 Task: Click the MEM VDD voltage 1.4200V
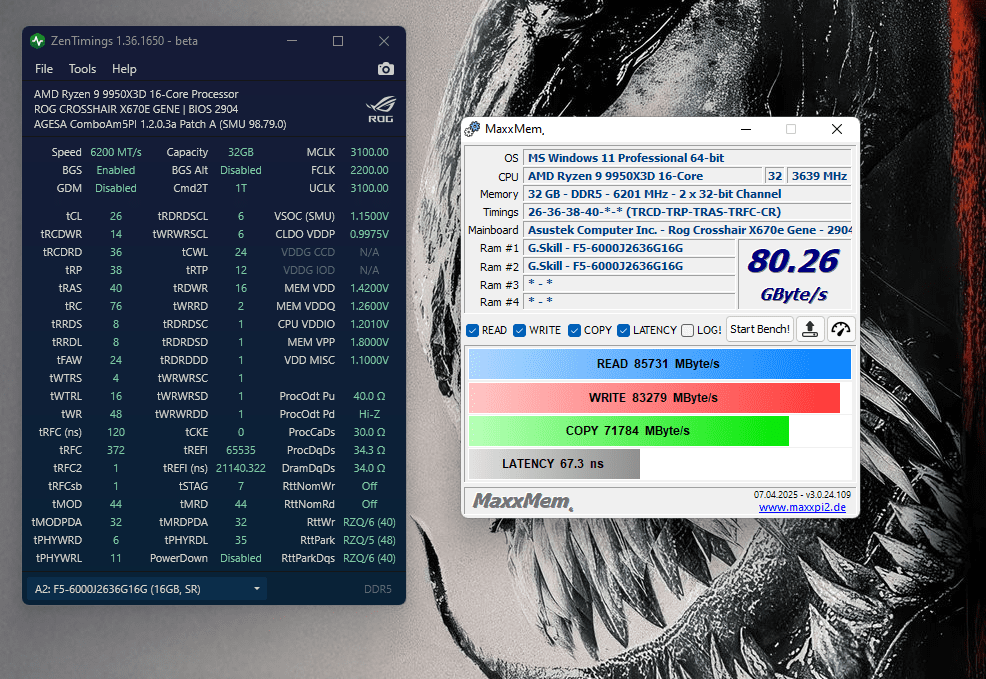pos(369,288)
